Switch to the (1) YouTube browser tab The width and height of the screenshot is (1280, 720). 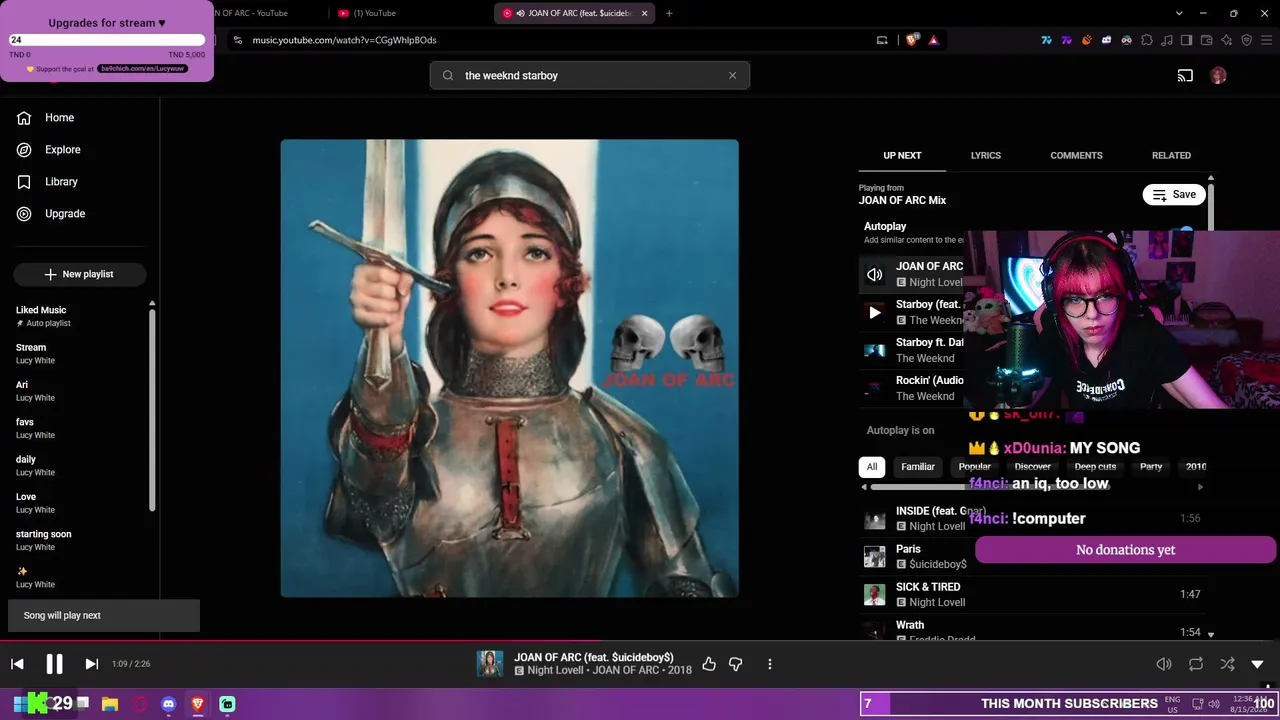click(408, 13)
